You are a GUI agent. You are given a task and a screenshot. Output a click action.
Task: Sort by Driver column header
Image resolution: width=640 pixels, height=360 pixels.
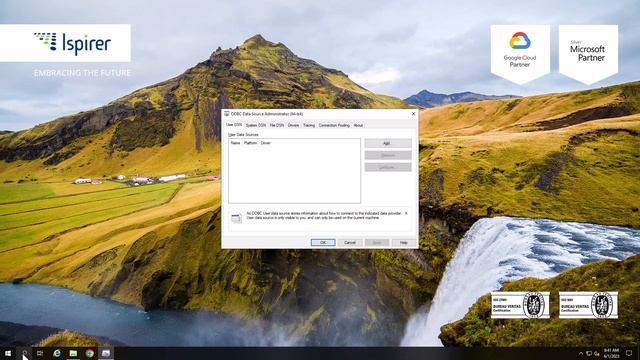pos(266,143)
